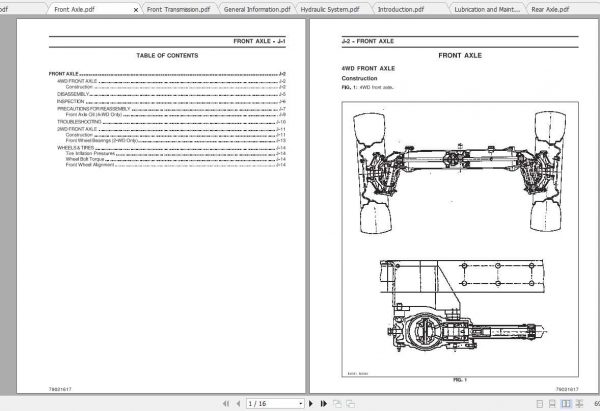Click the 4WD FRONT AXLE section heading

pos(368,68)
